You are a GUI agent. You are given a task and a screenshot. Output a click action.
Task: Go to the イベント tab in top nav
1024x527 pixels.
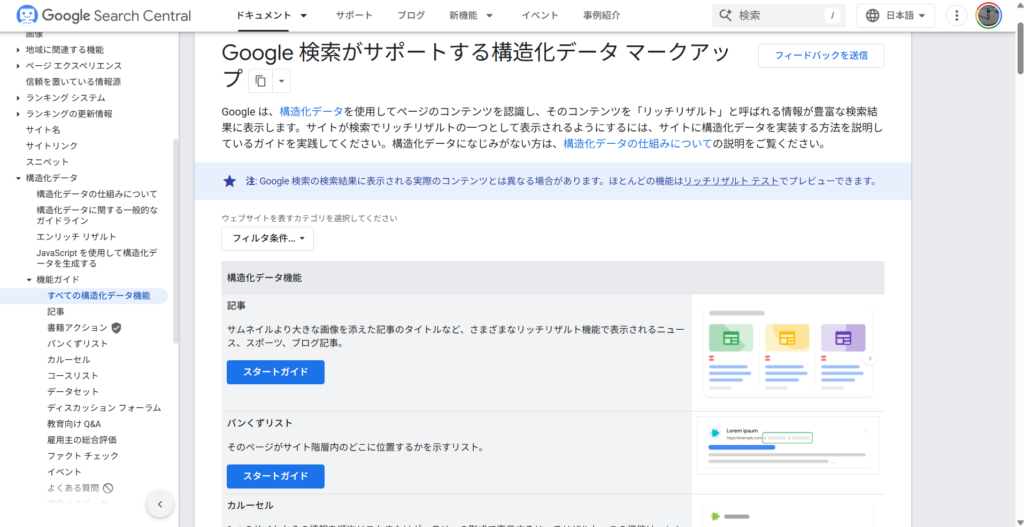tap(539, 15)
